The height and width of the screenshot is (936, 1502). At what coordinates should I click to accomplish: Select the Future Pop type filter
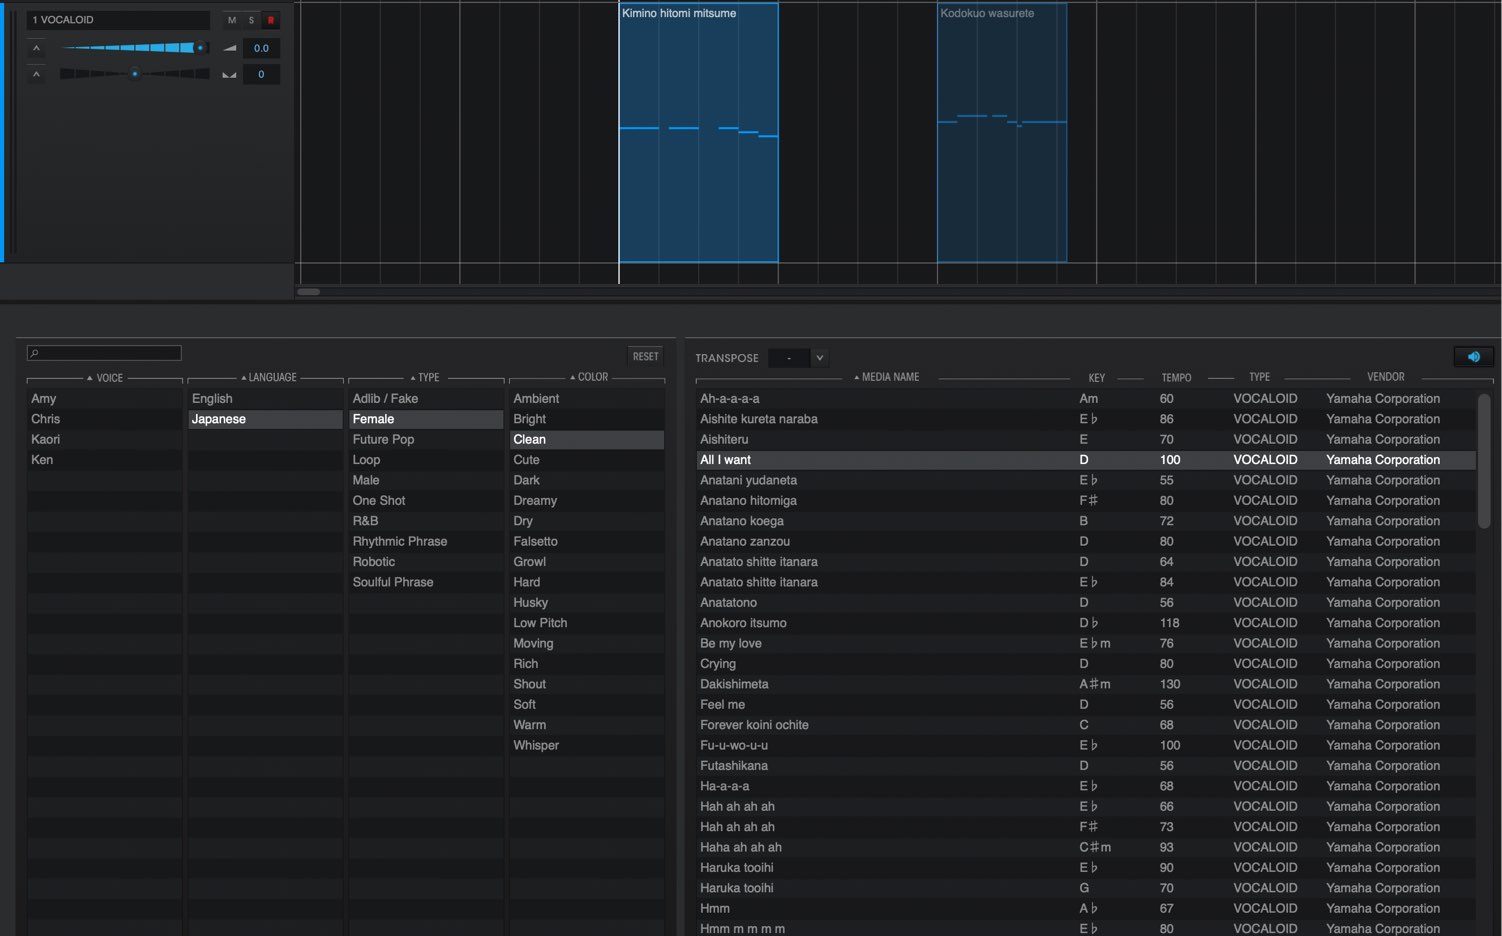(426, 439)
